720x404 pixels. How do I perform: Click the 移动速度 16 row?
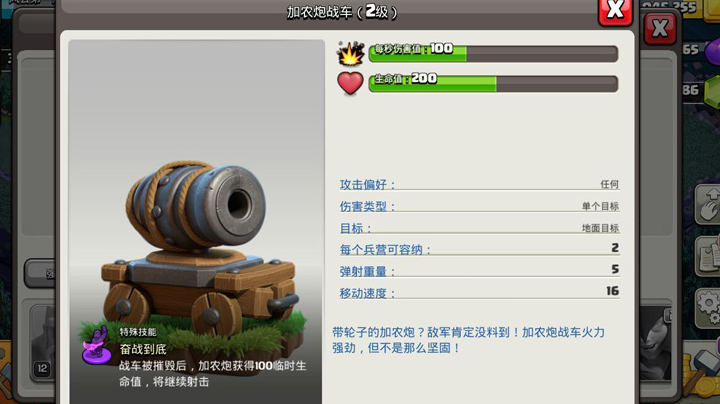tap(479, 292)
